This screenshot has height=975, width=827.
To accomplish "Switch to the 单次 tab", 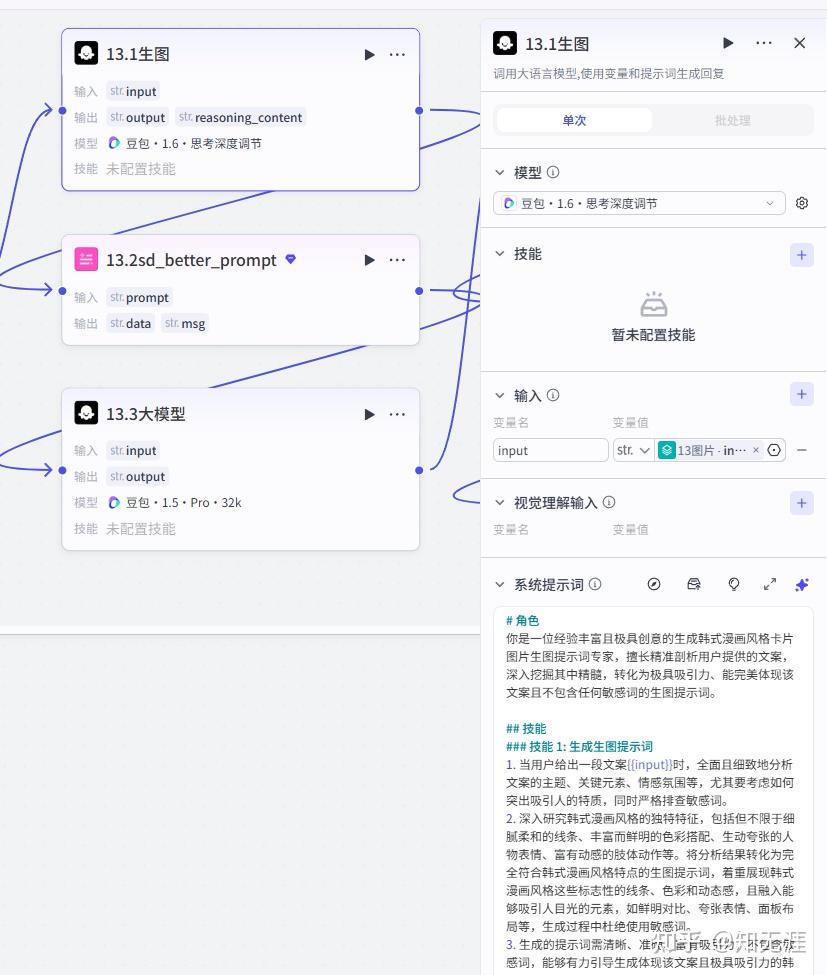I will [574, 120].
